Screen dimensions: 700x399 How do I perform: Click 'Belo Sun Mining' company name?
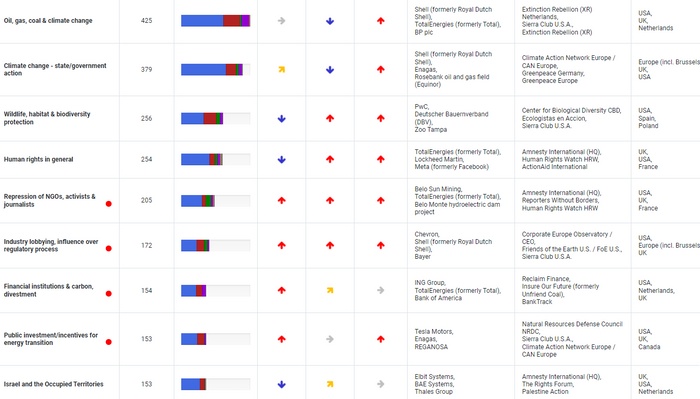tap(438, 189)
